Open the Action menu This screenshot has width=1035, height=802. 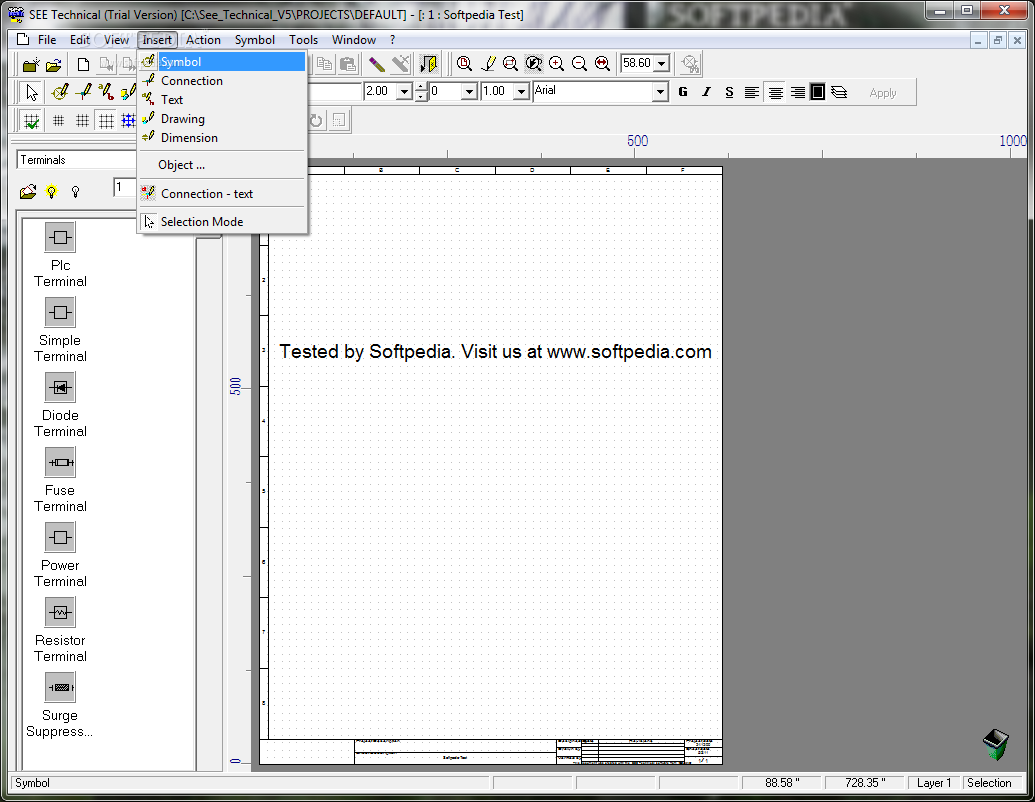point(203,40)
